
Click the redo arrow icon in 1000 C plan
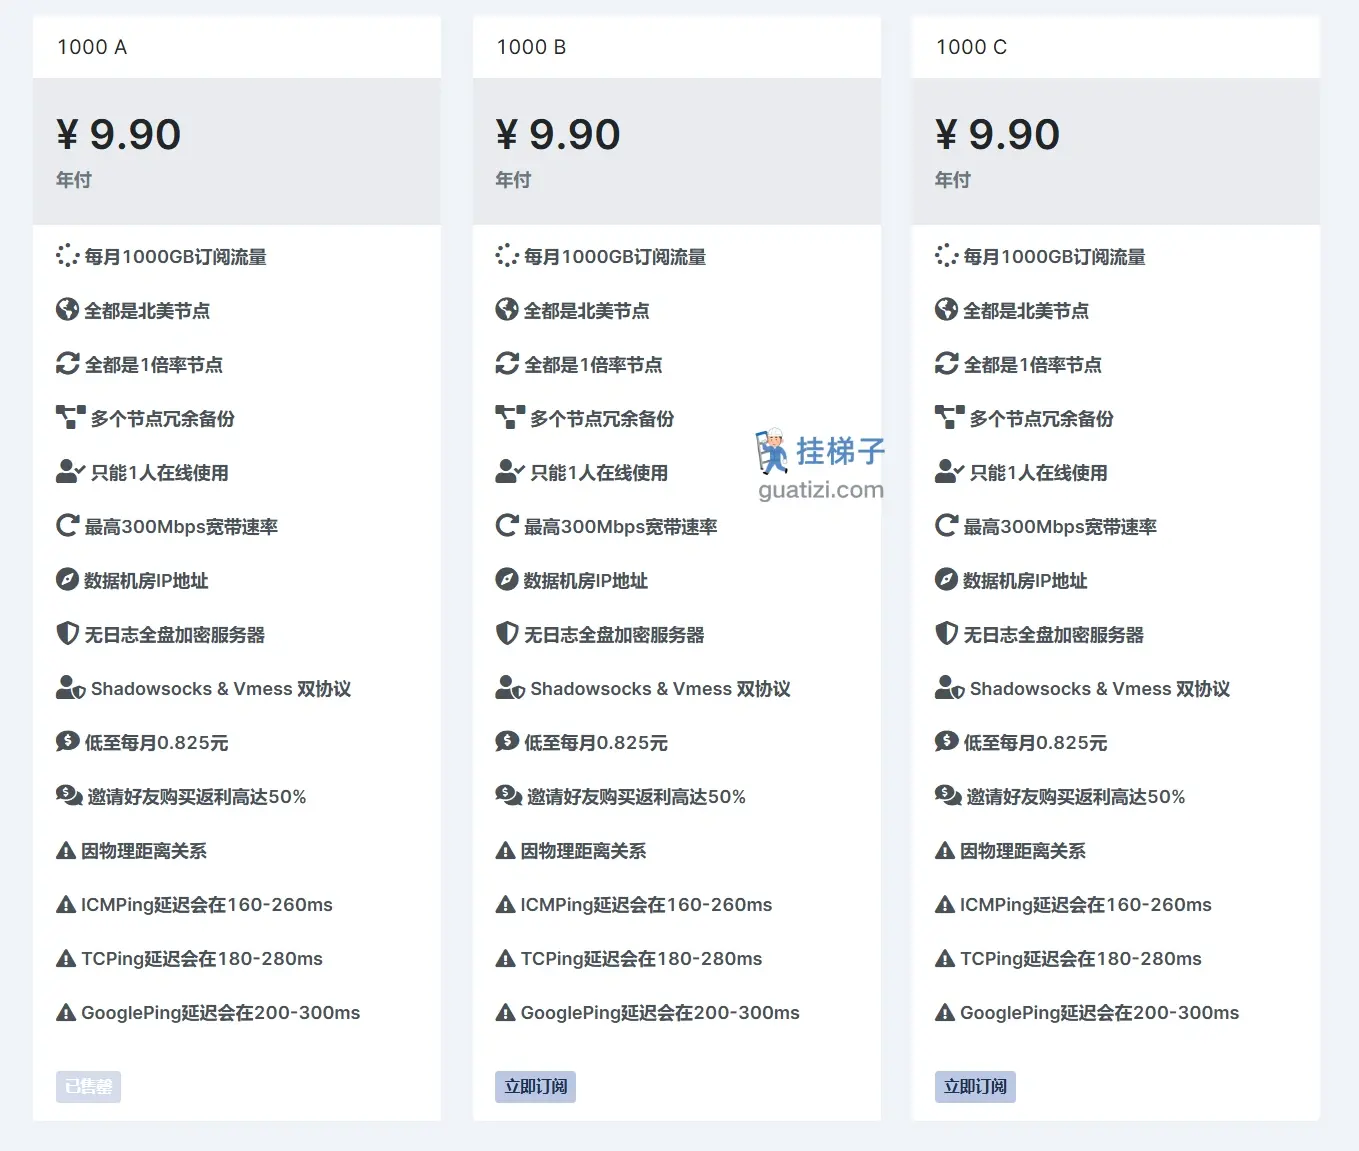(946, 526)
